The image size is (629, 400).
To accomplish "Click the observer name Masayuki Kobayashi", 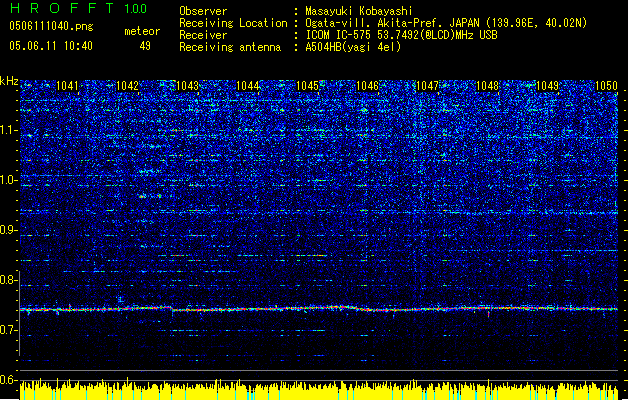I will coord(359,11).
